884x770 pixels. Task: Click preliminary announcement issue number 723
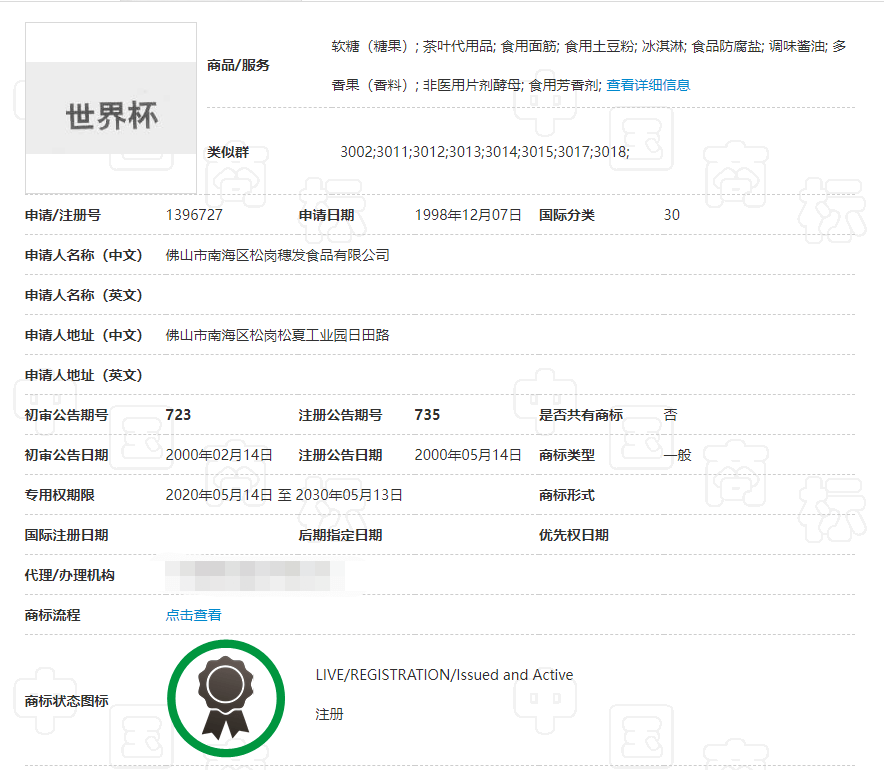[x=178, y=415]
